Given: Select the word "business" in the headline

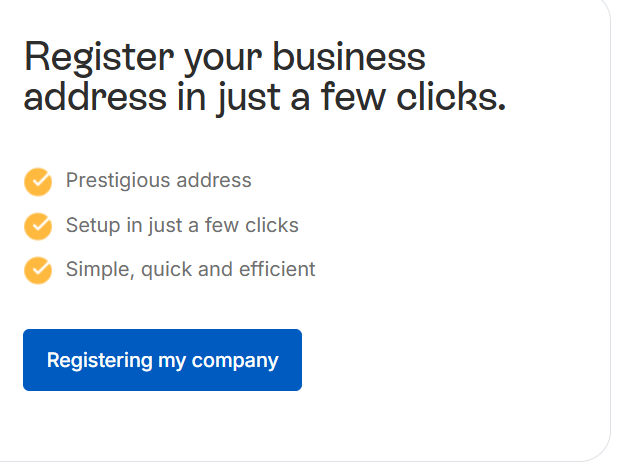Looking at the screenshot, I should (x=350, y=57).
